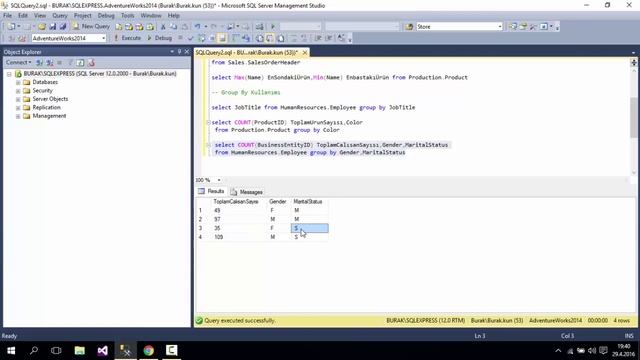This screenshot has width=640, height=360.
Task: Collapse the select COUNT(BusinessEntityID) code block
Action: [x=208, y=145]
